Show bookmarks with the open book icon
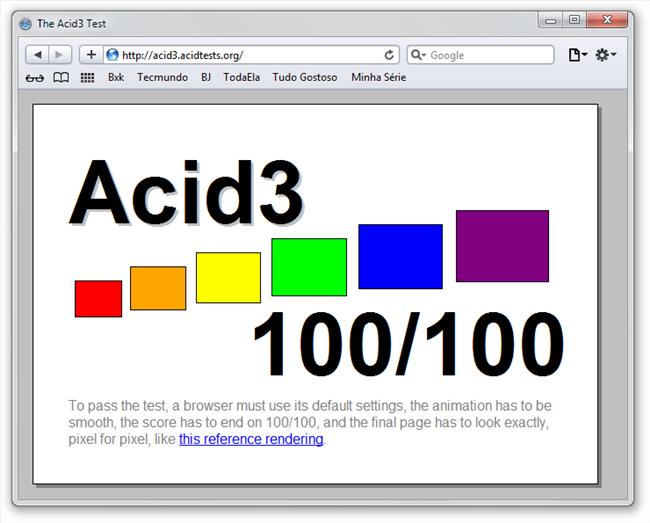This screenshot has height=523, width=650. [61, 77]
